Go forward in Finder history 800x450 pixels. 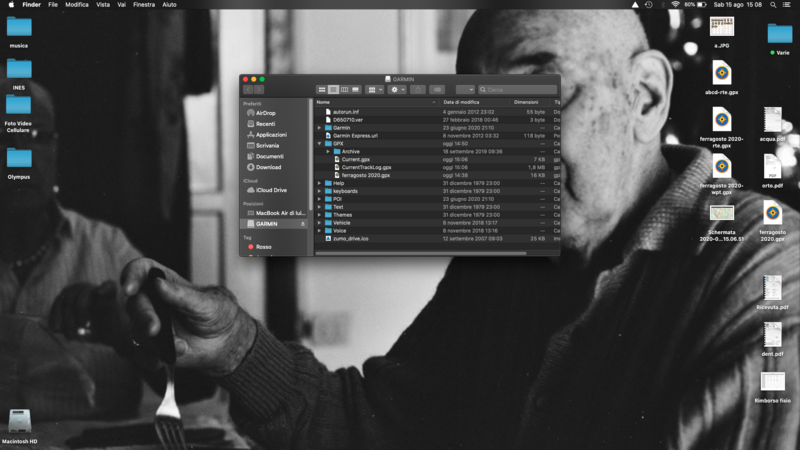coord(259,90)
